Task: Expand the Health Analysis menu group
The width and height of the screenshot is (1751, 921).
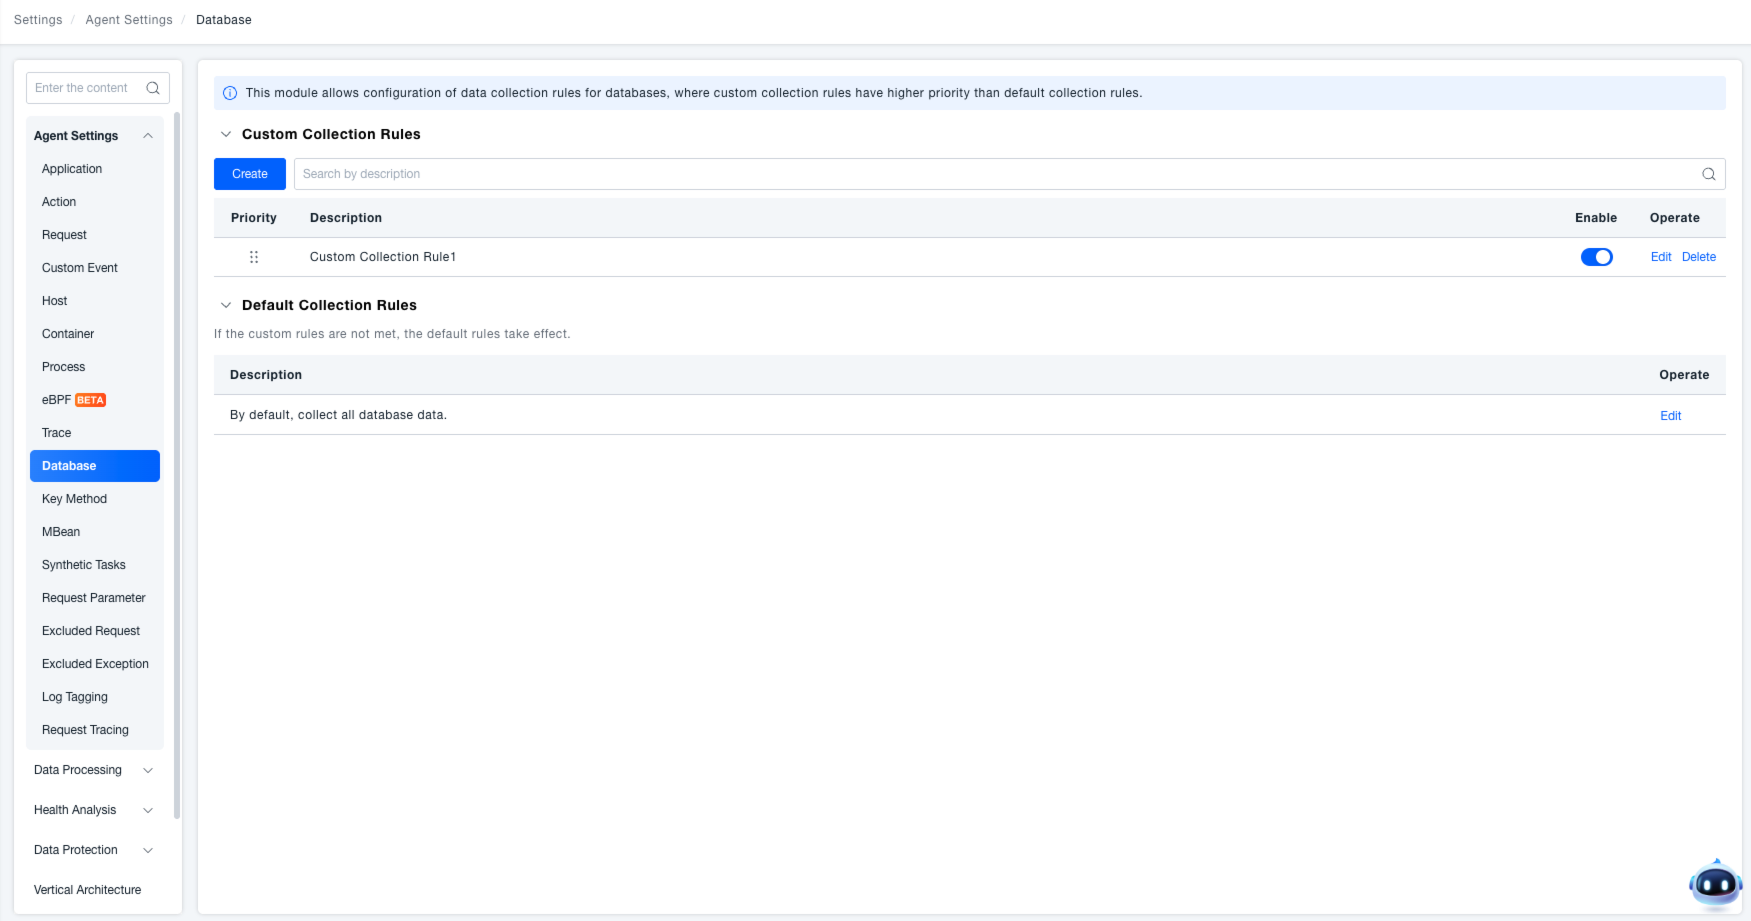Action: (148, 810)
